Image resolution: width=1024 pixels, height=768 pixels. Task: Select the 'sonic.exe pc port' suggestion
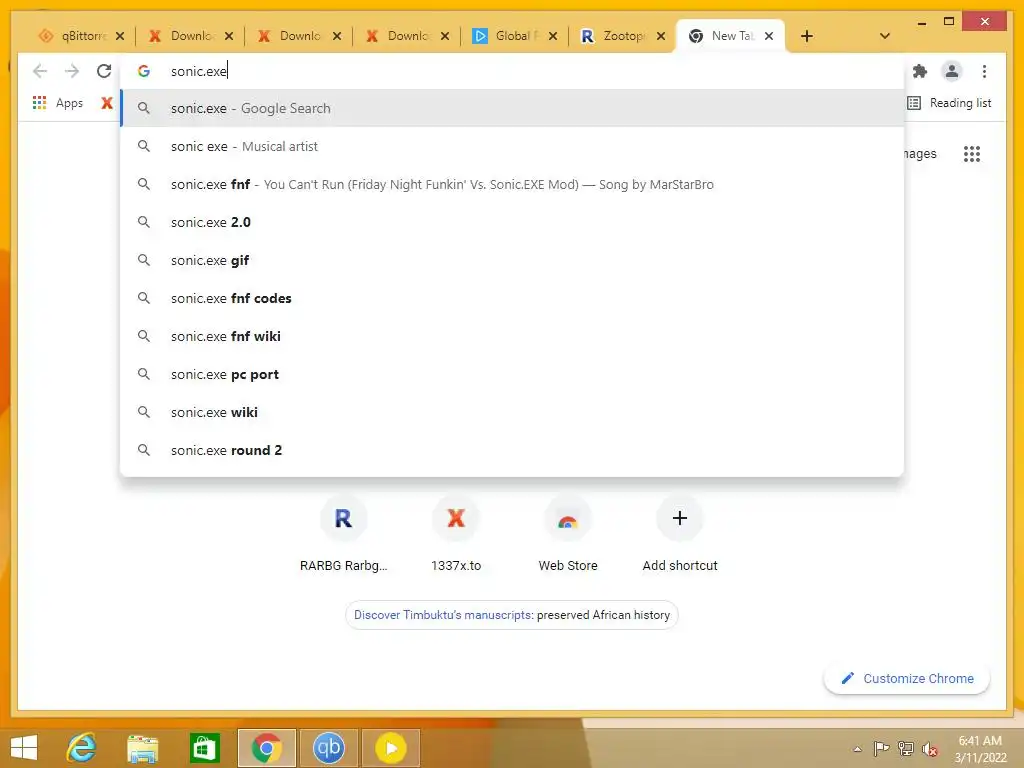pos(512,374)
